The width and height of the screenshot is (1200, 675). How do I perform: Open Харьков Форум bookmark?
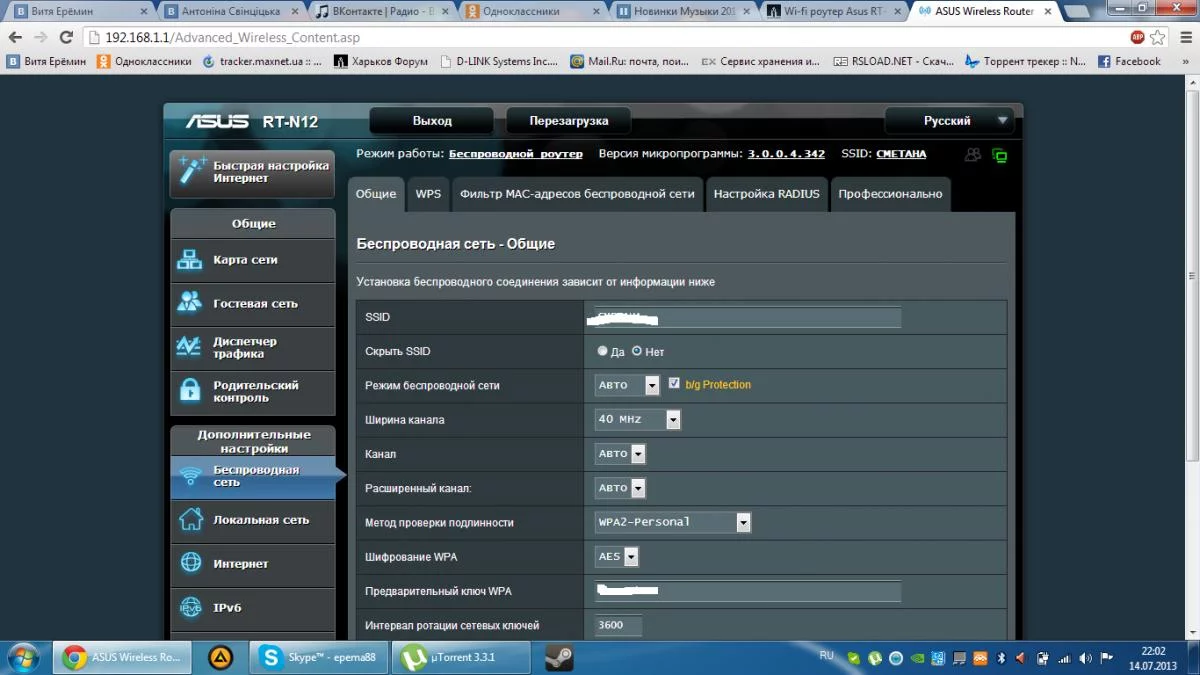click(x=381, y=61)
